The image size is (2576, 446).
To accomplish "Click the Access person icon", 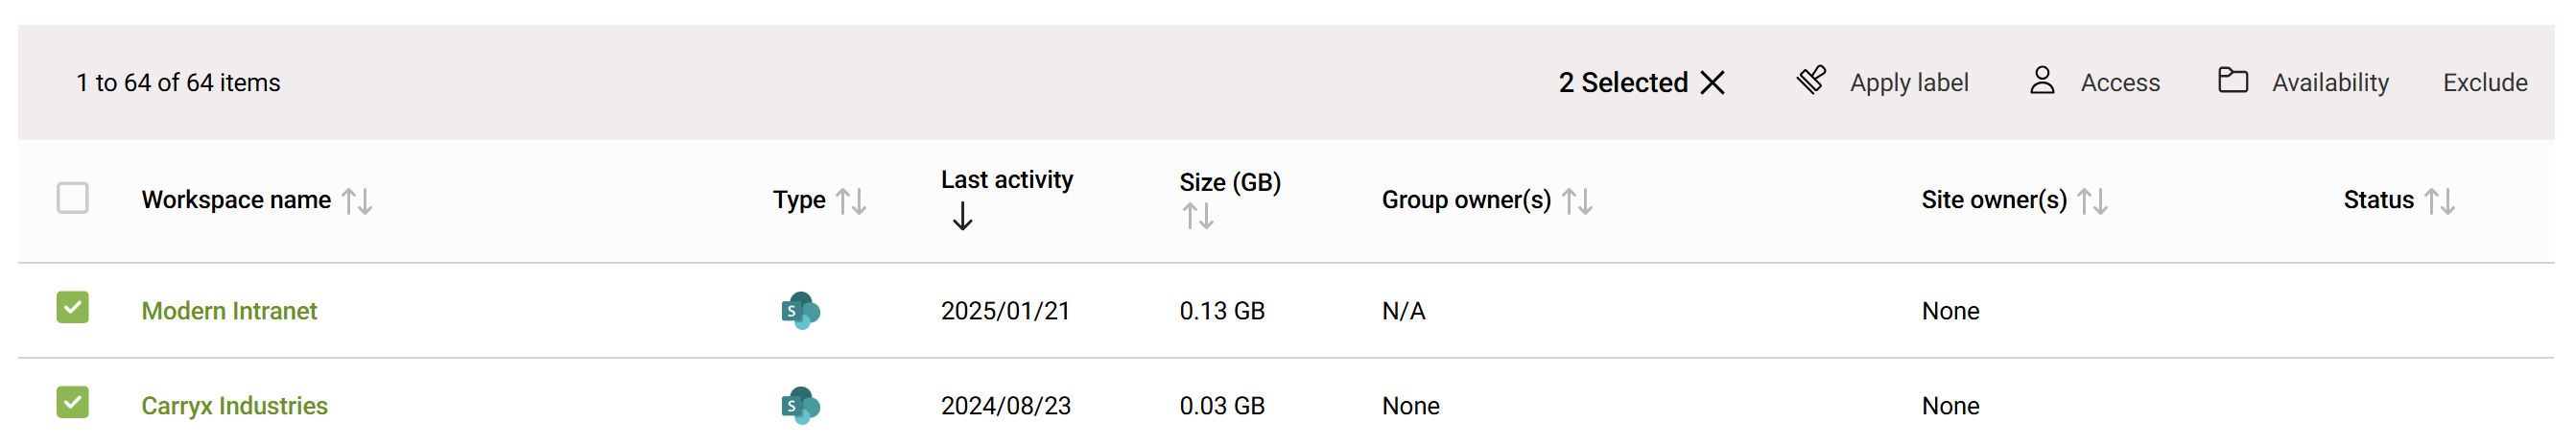I will [x=2042, y=80].
